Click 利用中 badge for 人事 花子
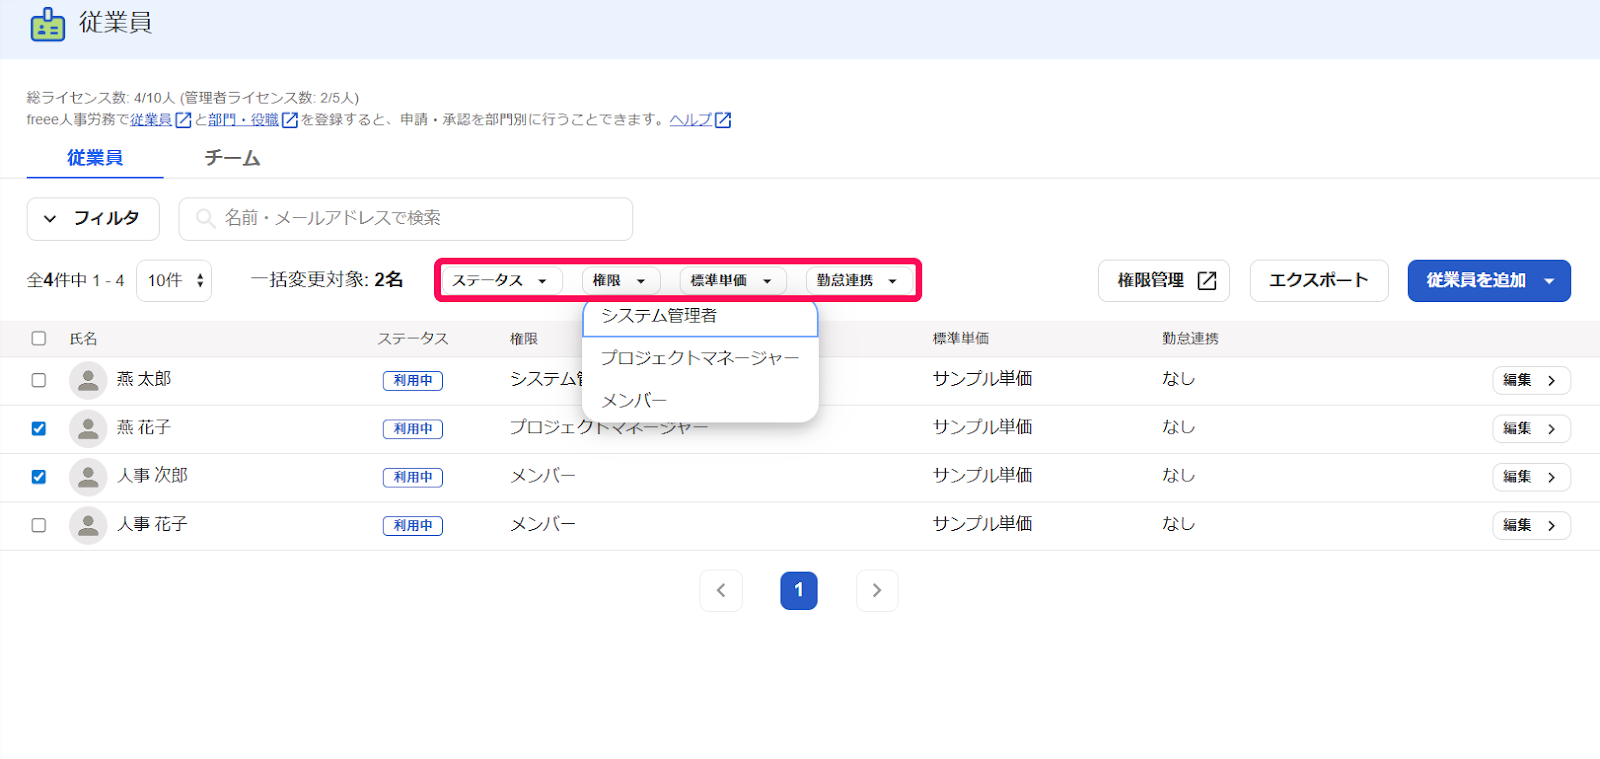Image resolution: width=1600 pixels, height=759 pixels. point(413,525)
